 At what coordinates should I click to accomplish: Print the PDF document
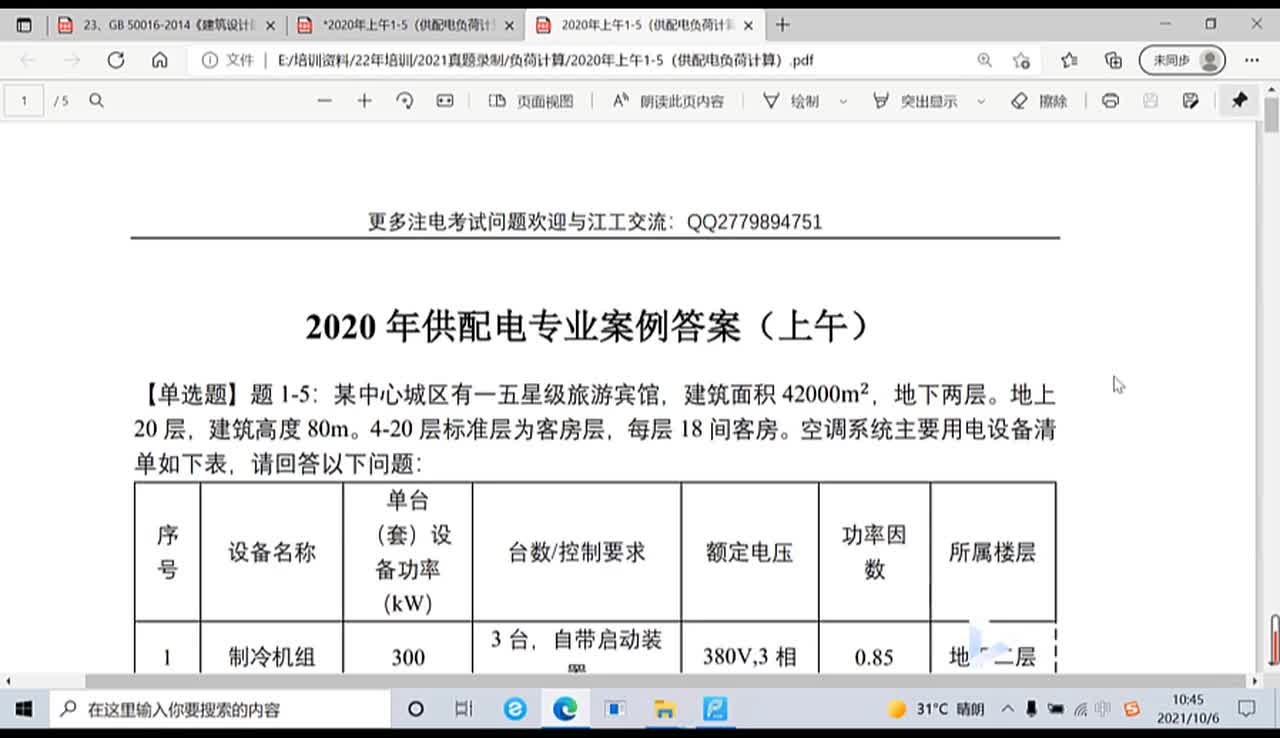point(1110,101)
